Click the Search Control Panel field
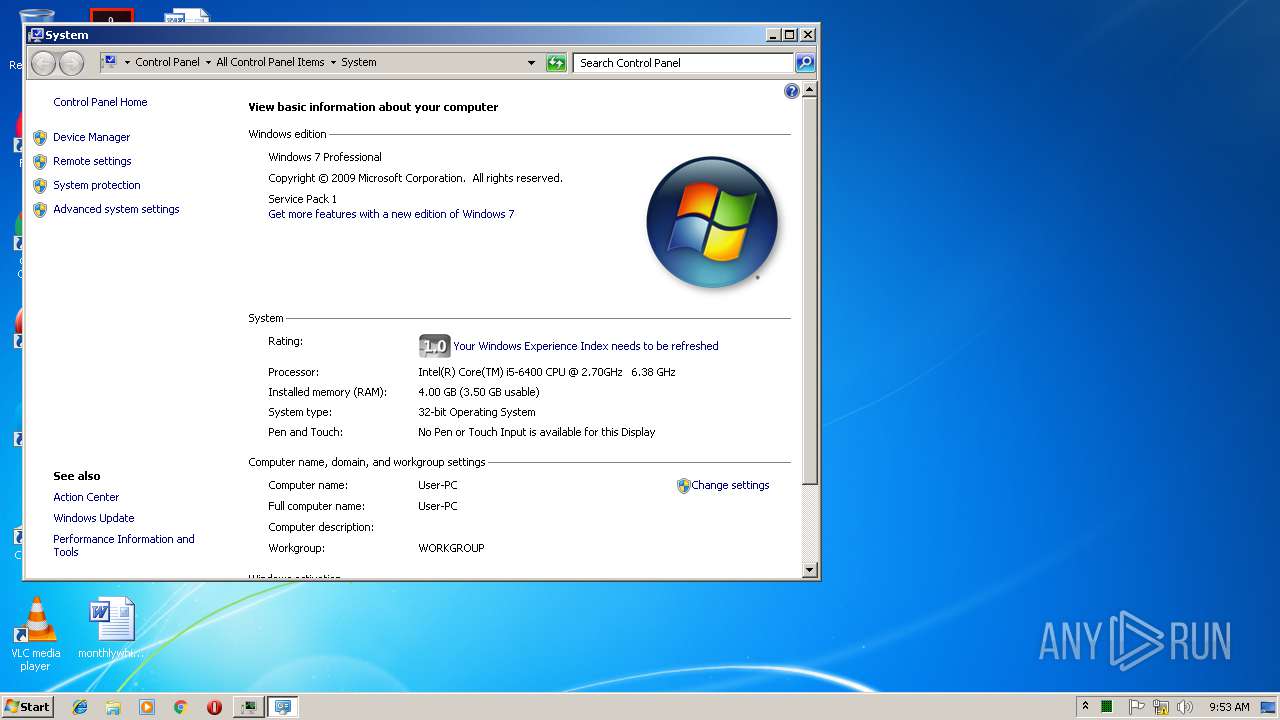This screenshot has height=720, width=1280. pyautogui.click(x=683, y=63)
